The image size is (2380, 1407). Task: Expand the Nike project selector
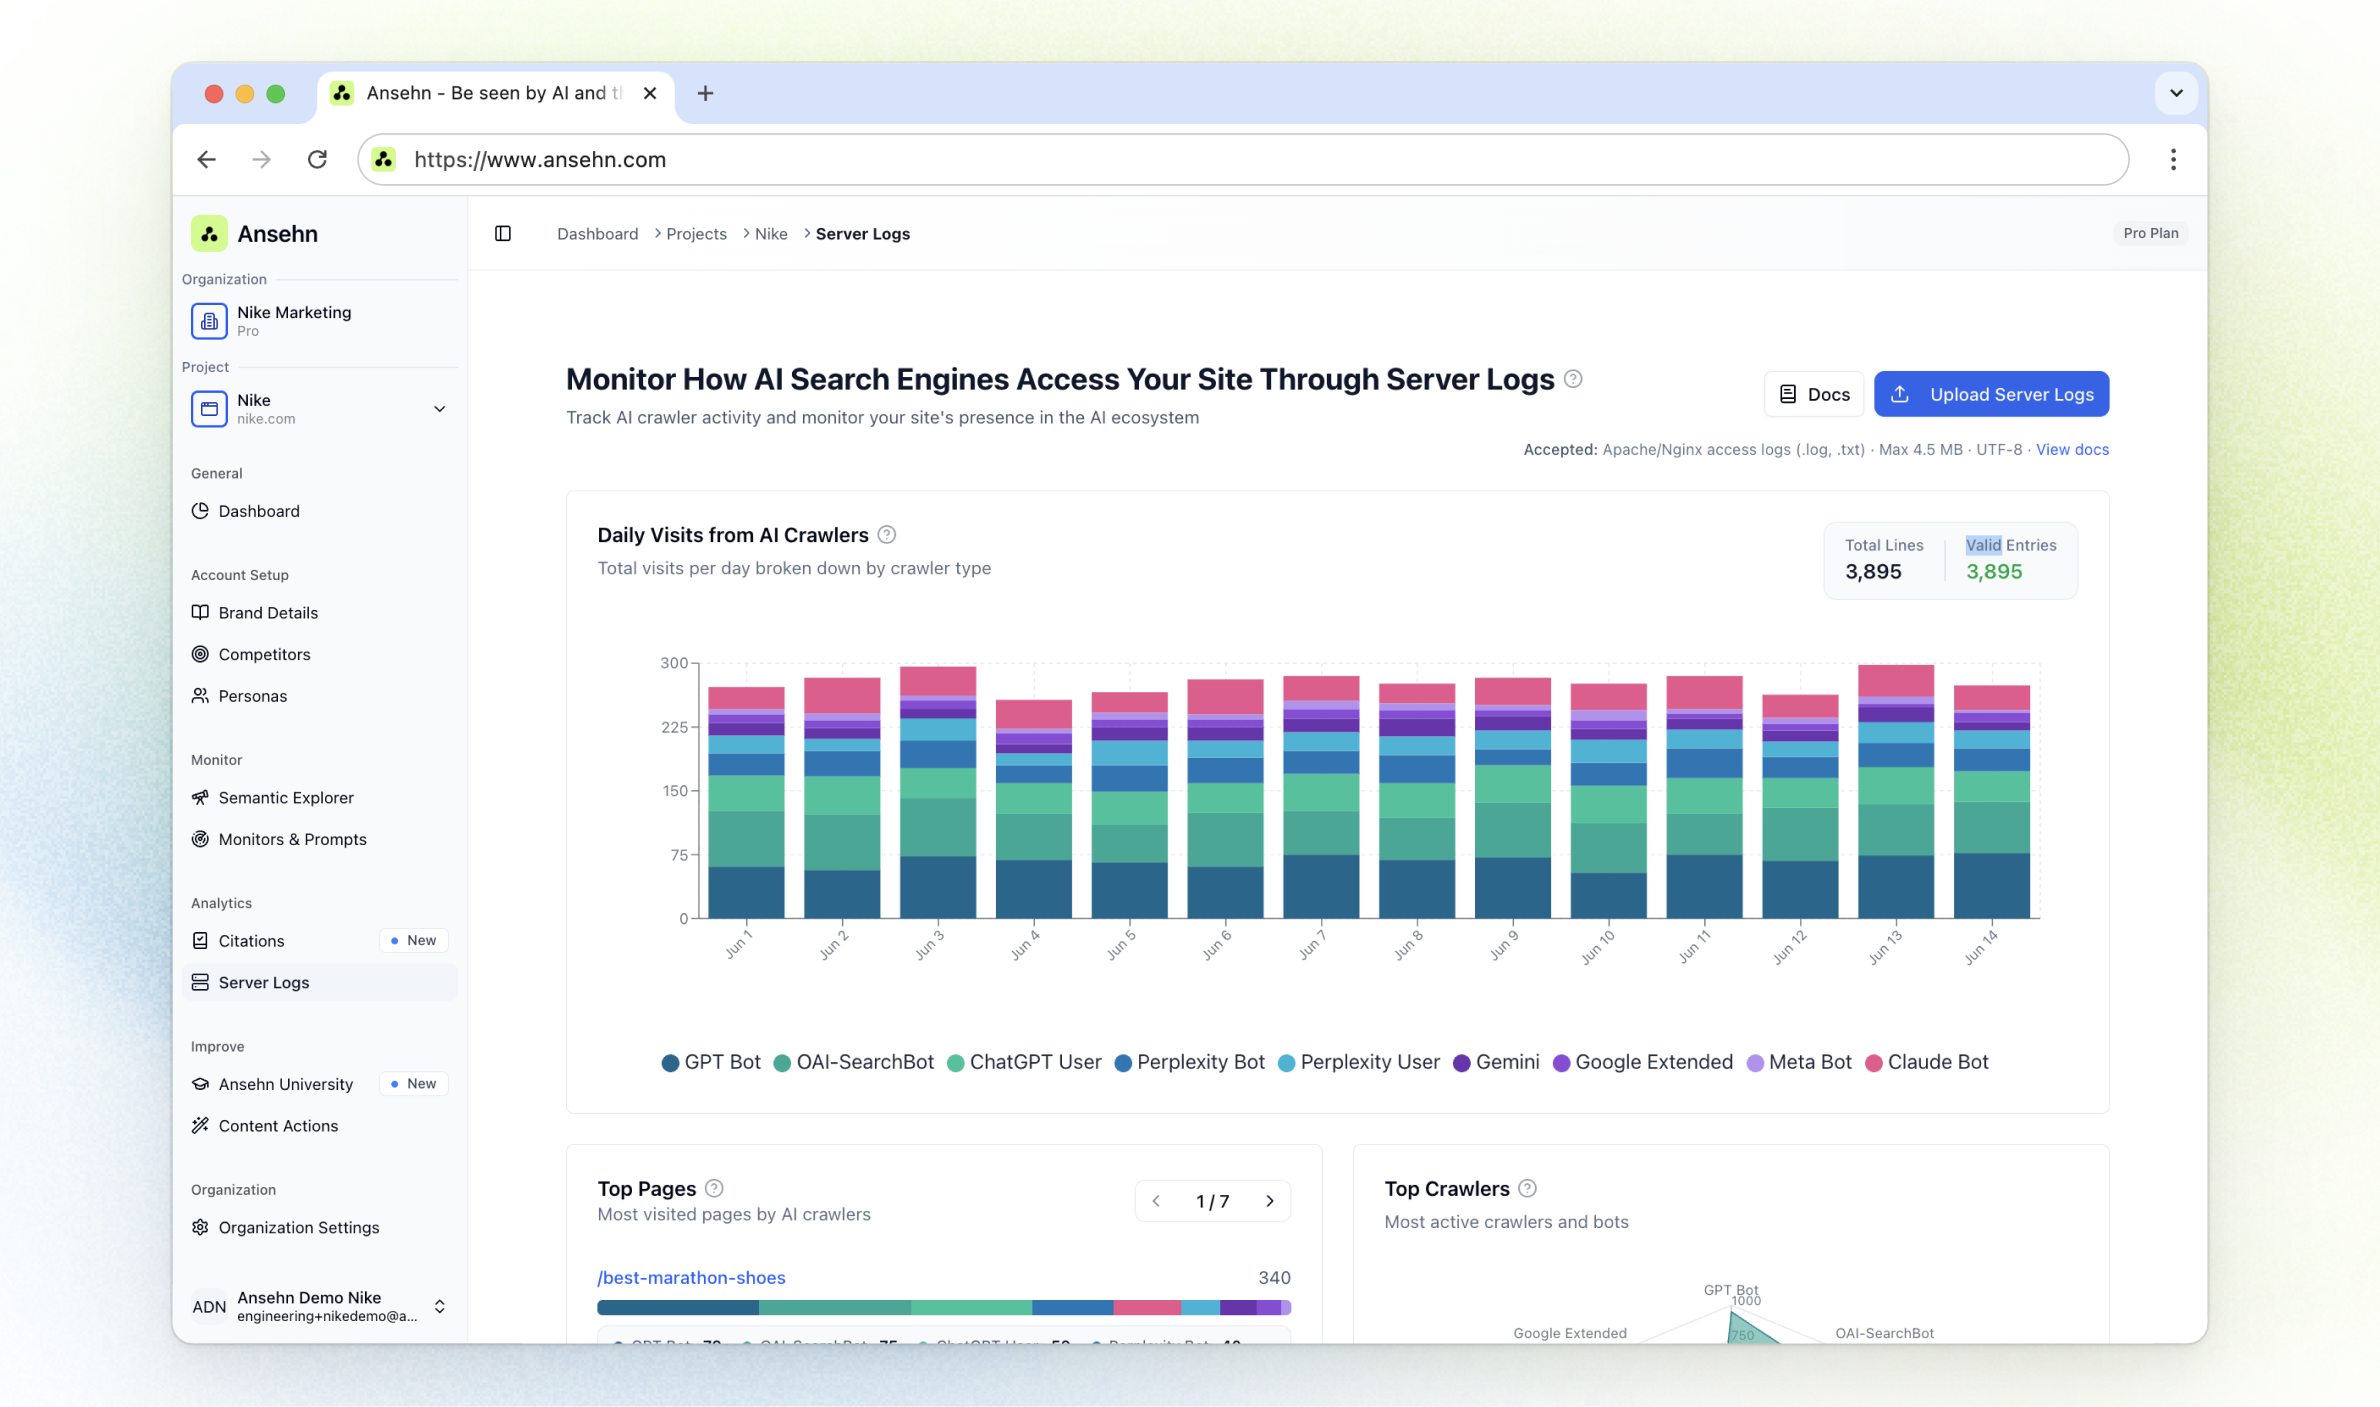pos(439,409)
